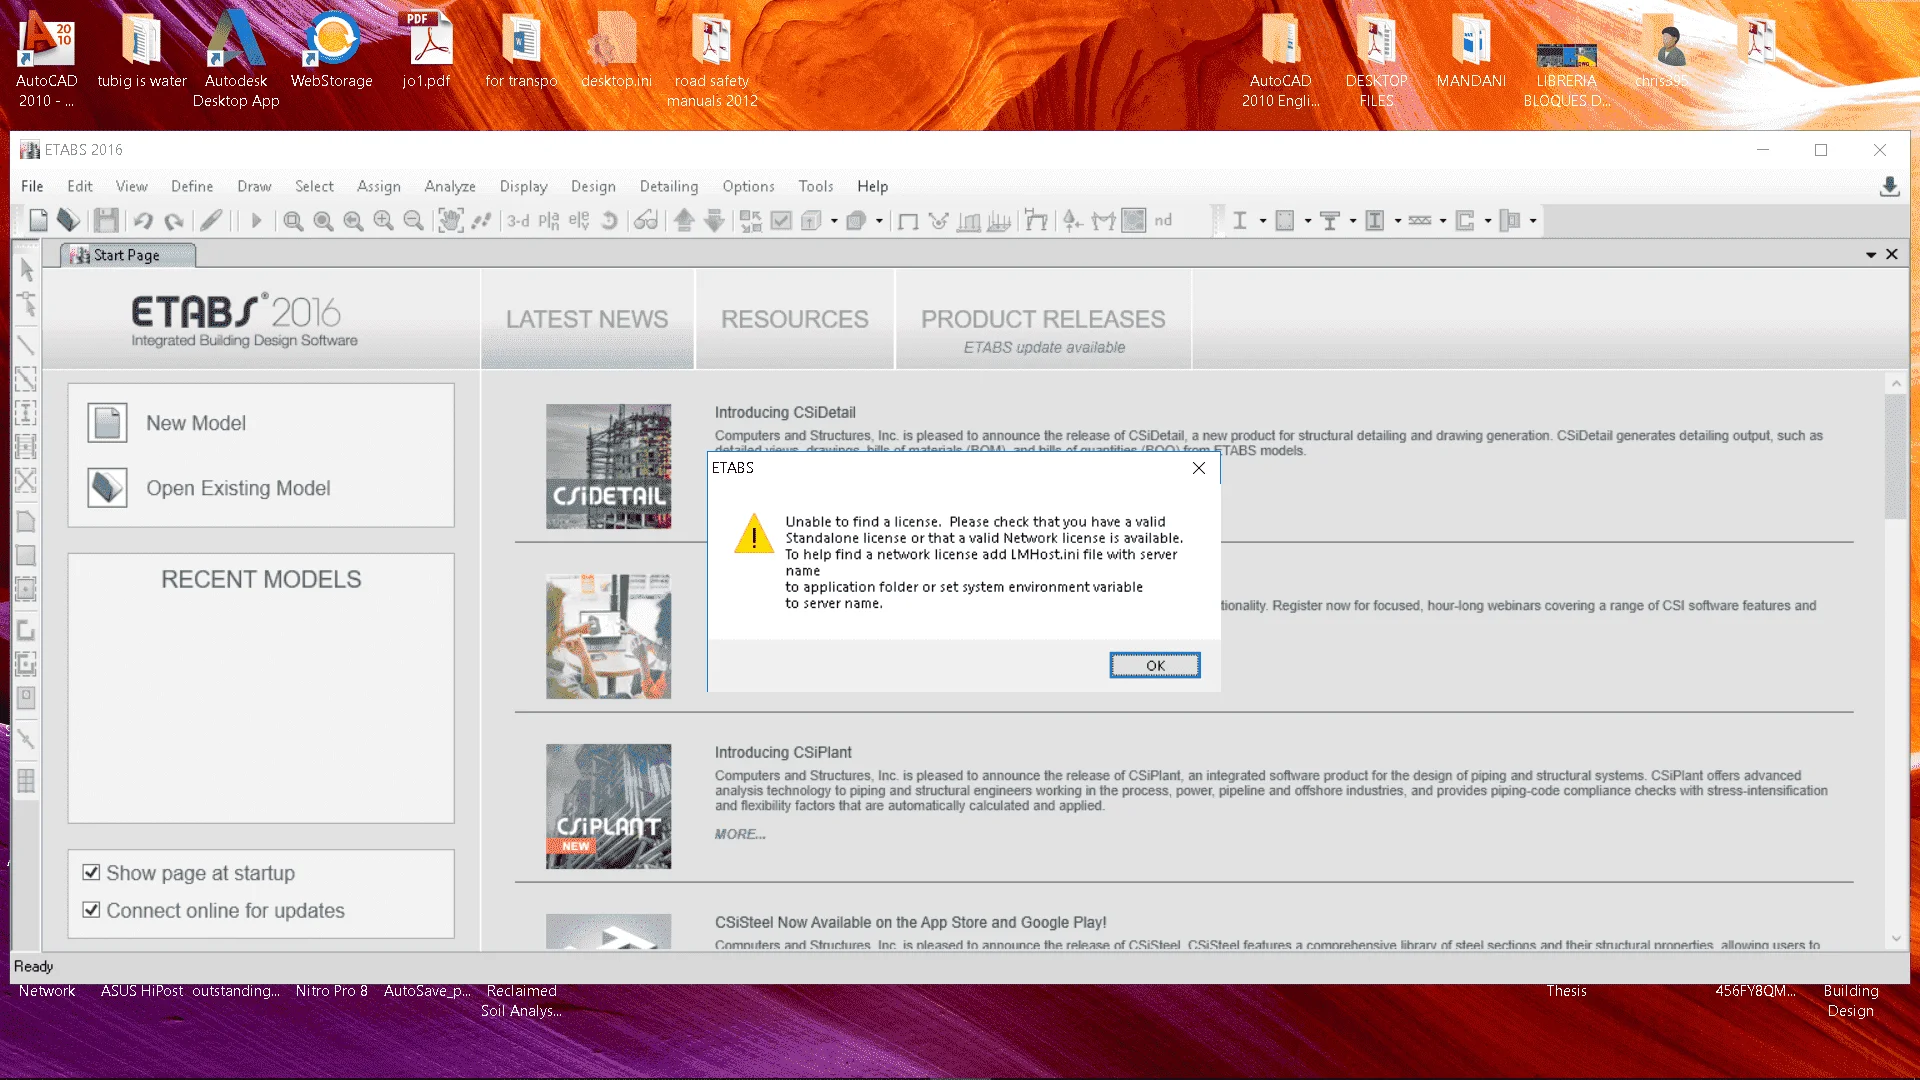Click the news scrollbar down arrow

pos(1895,939)
